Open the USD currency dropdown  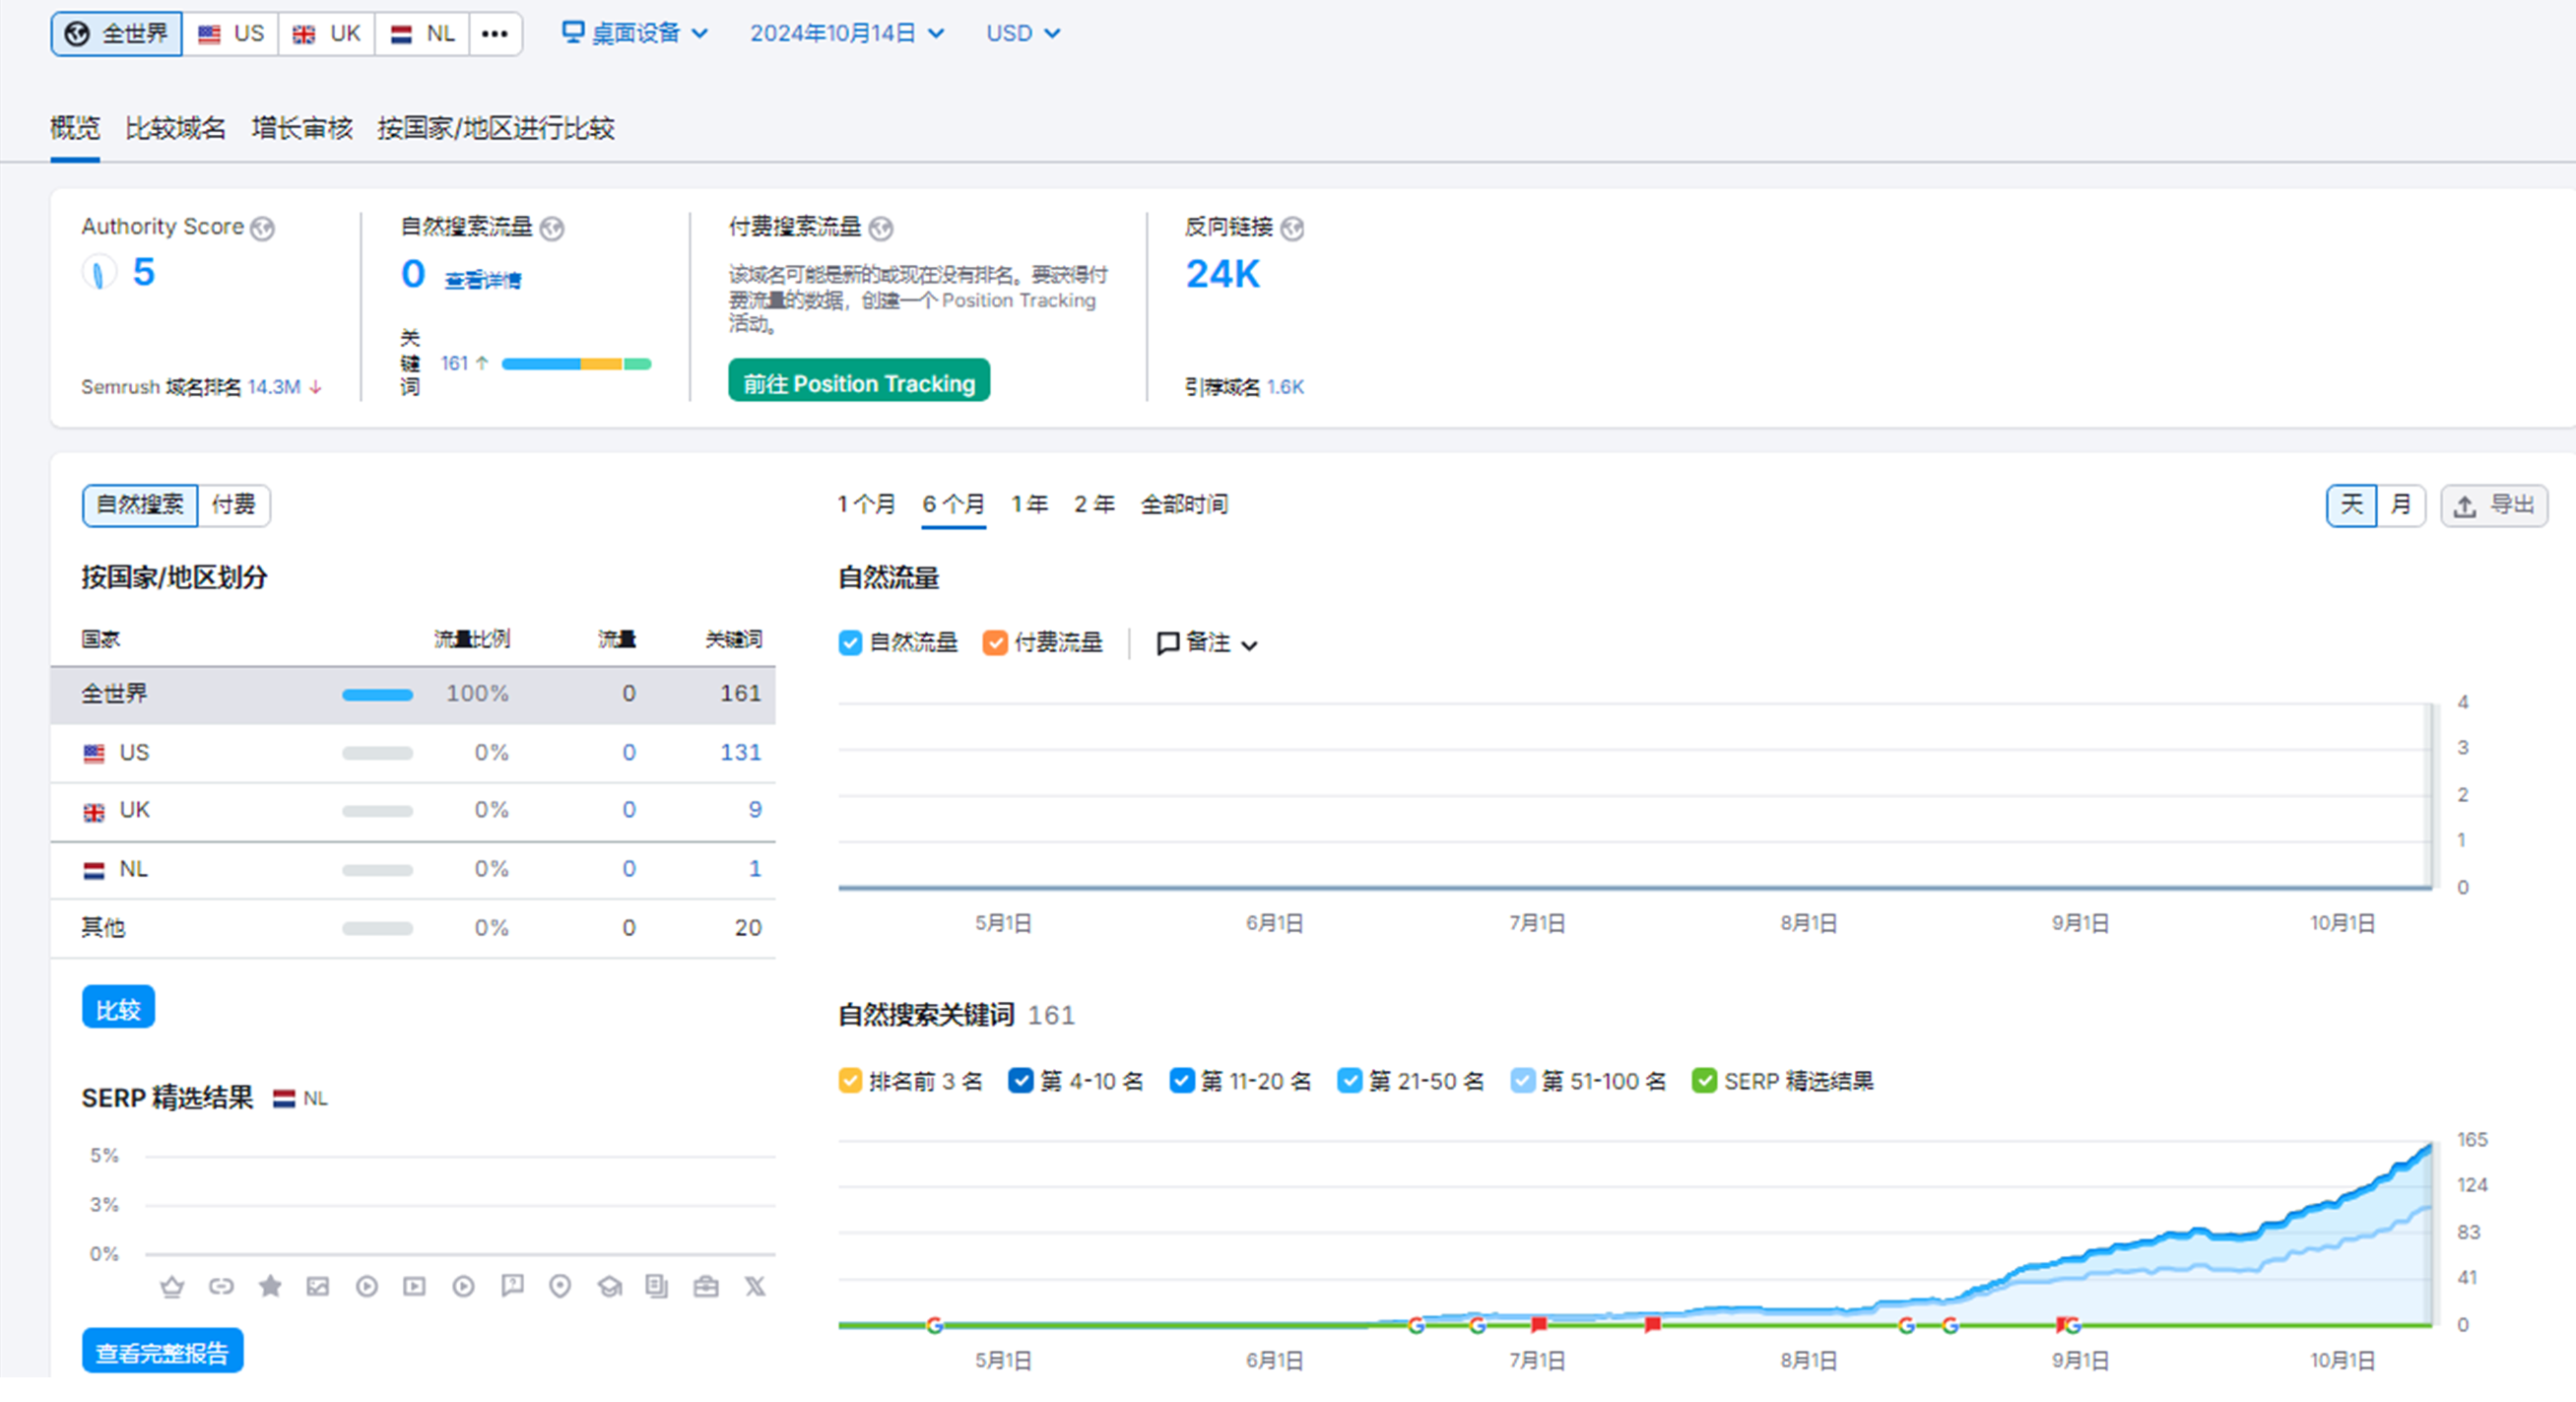tap(1022, 34)
